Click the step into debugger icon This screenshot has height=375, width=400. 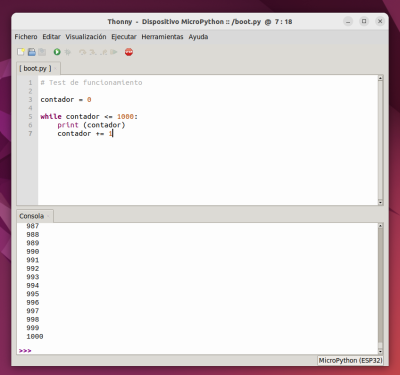pyautogui.click(x=93, y=52)
